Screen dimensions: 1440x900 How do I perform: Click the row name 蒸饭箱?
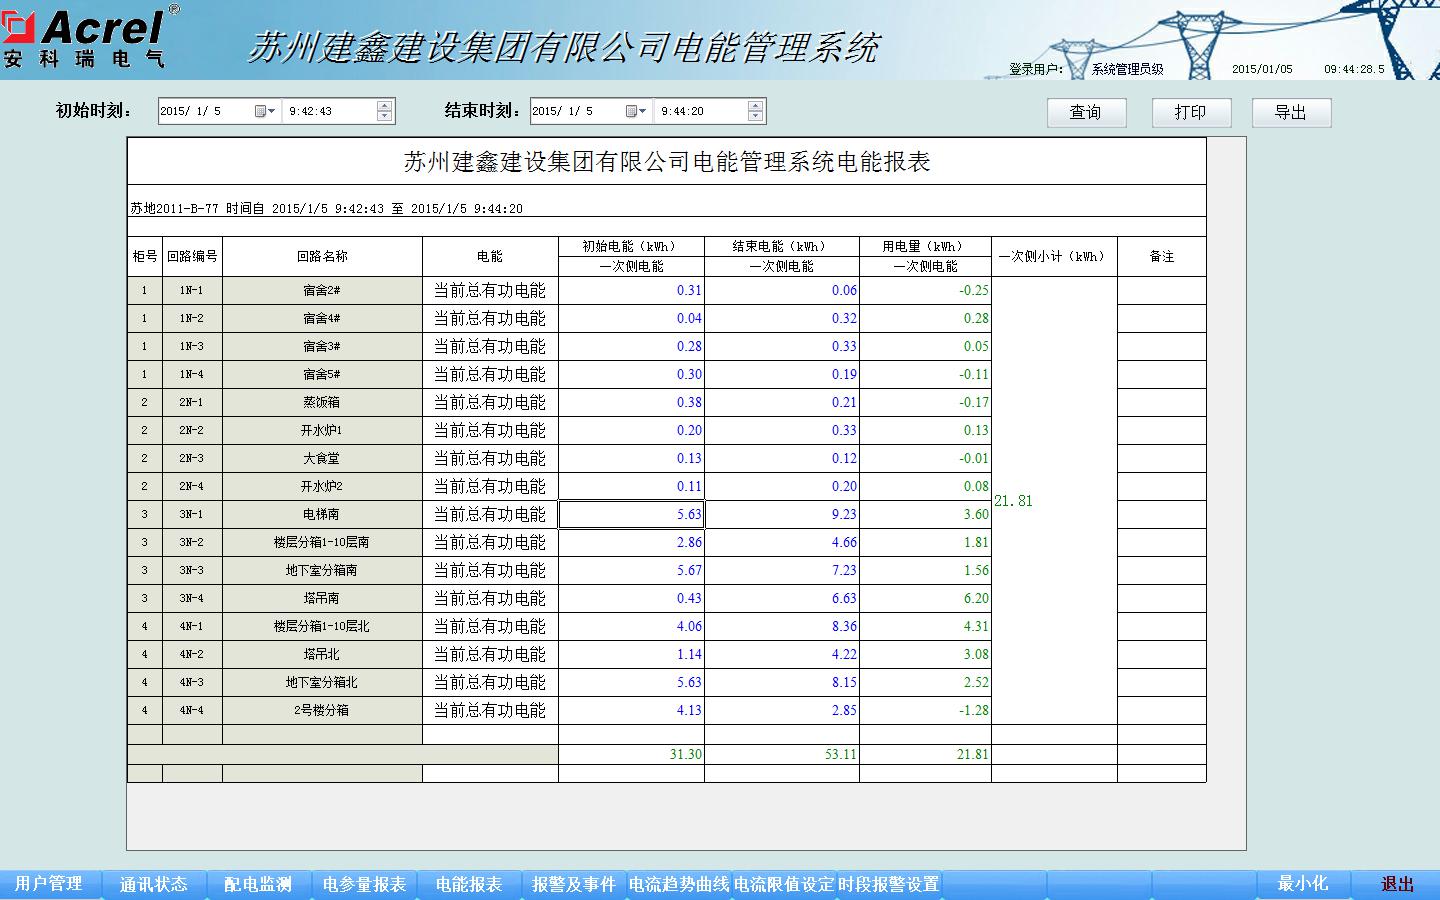pyautogui.click(x=322, y=403)
